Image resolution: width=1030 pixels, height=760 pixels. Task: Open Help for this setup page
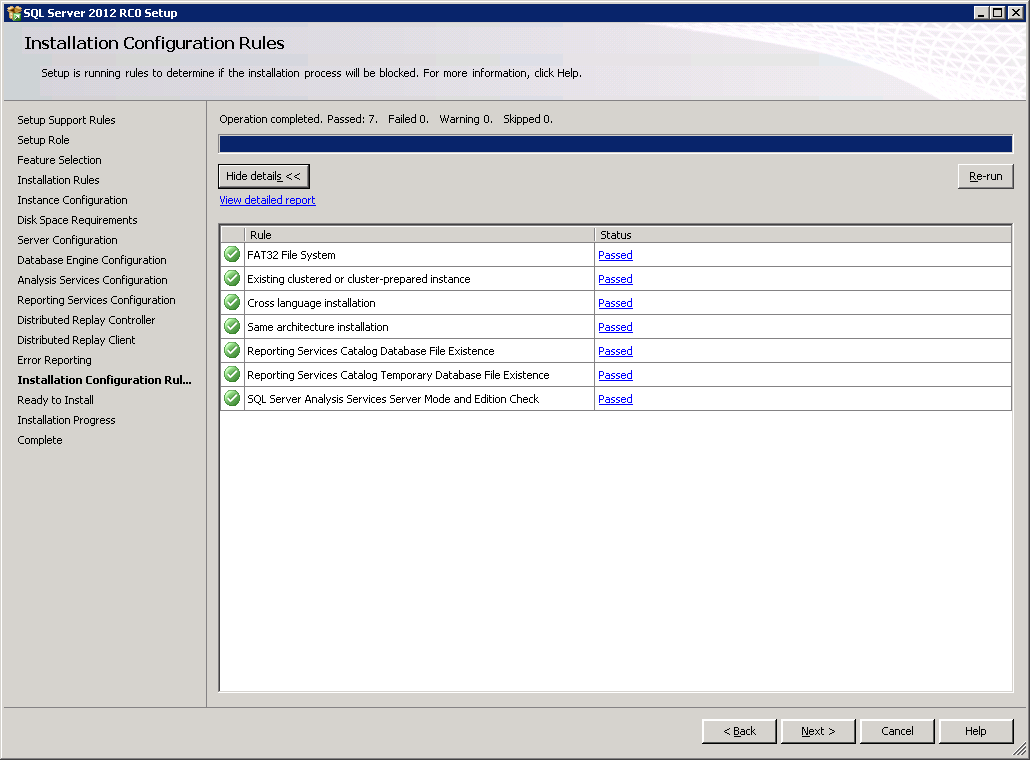pos(975,731)
